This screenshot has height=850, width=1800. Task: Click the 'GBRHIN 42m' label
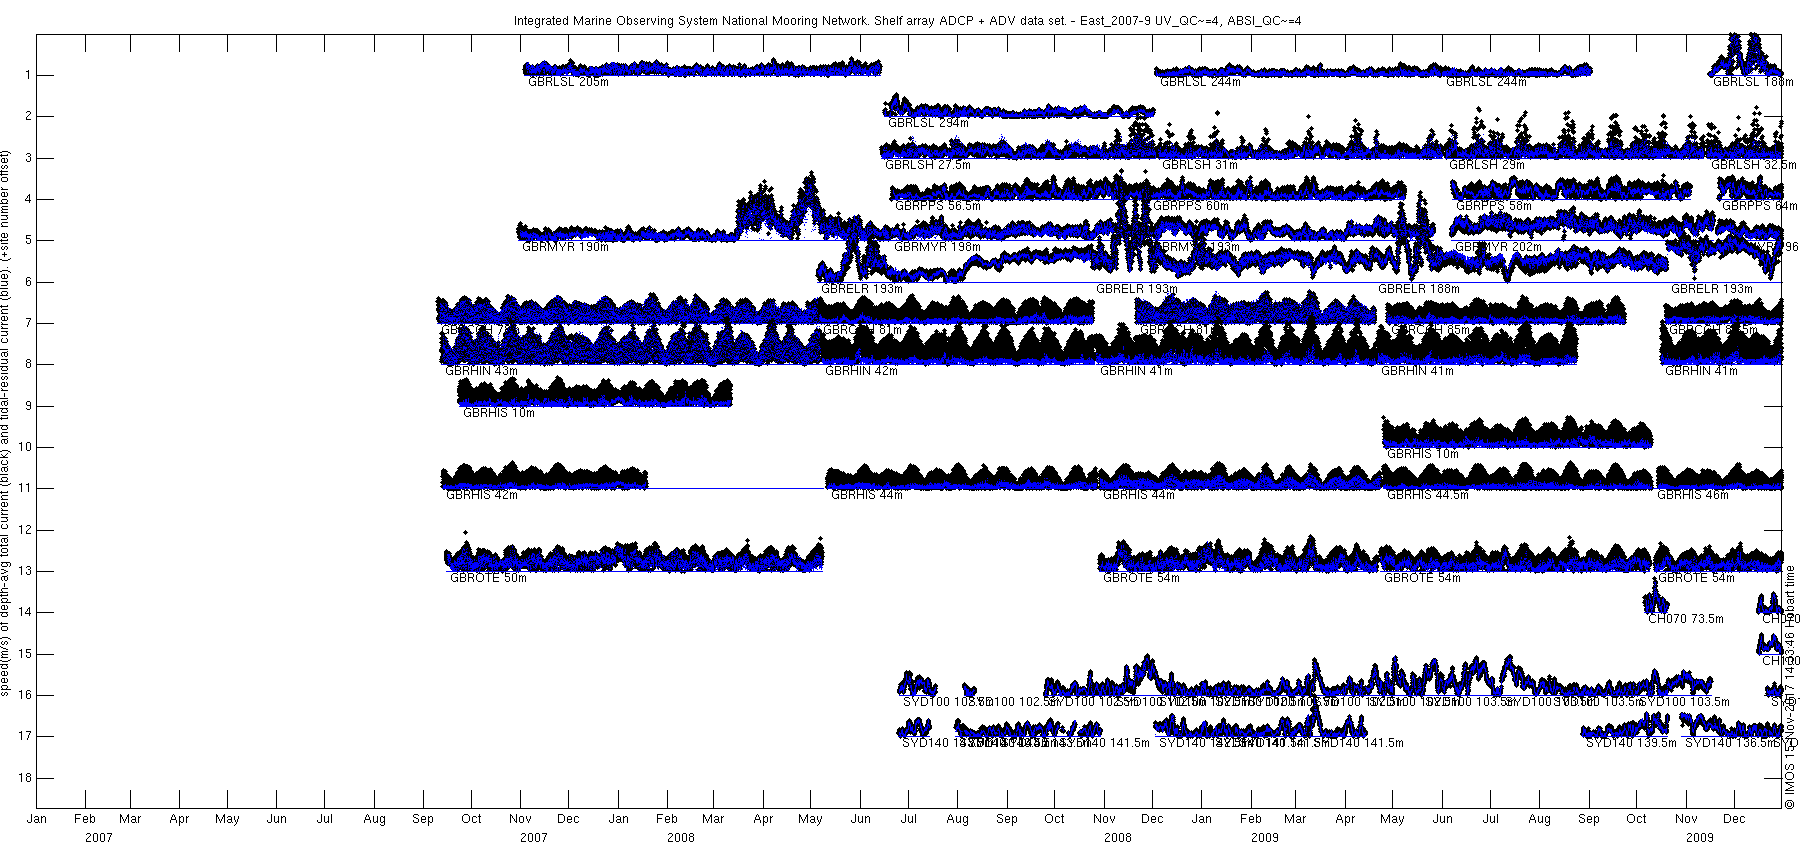tap(861, 371)
